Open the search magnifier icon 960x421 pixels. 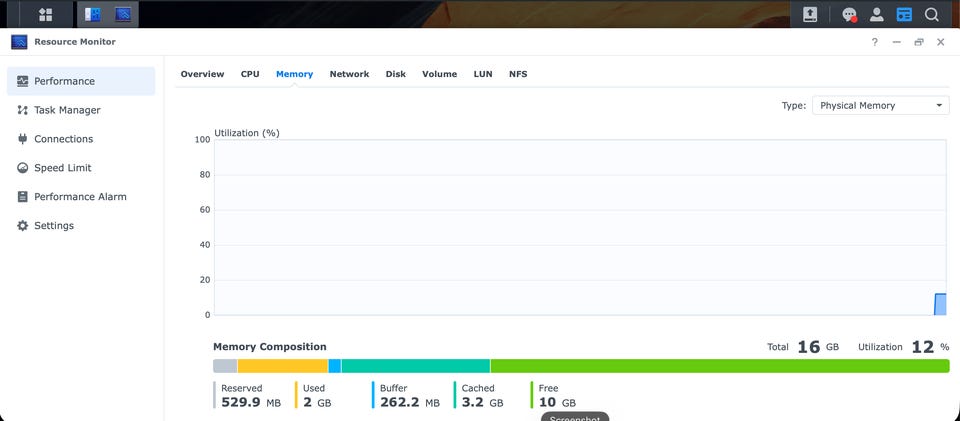(931, 14)
